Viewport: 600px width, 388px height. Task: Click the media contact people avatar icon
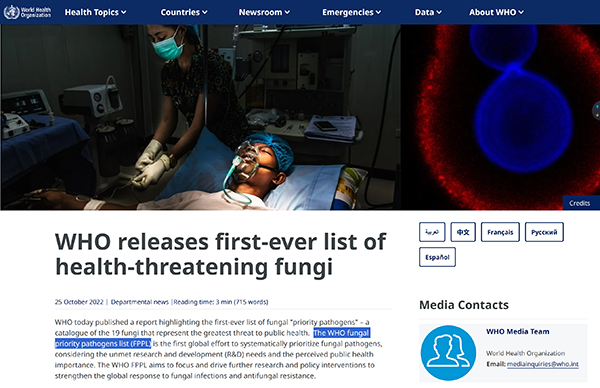click(x=448, y=353)
